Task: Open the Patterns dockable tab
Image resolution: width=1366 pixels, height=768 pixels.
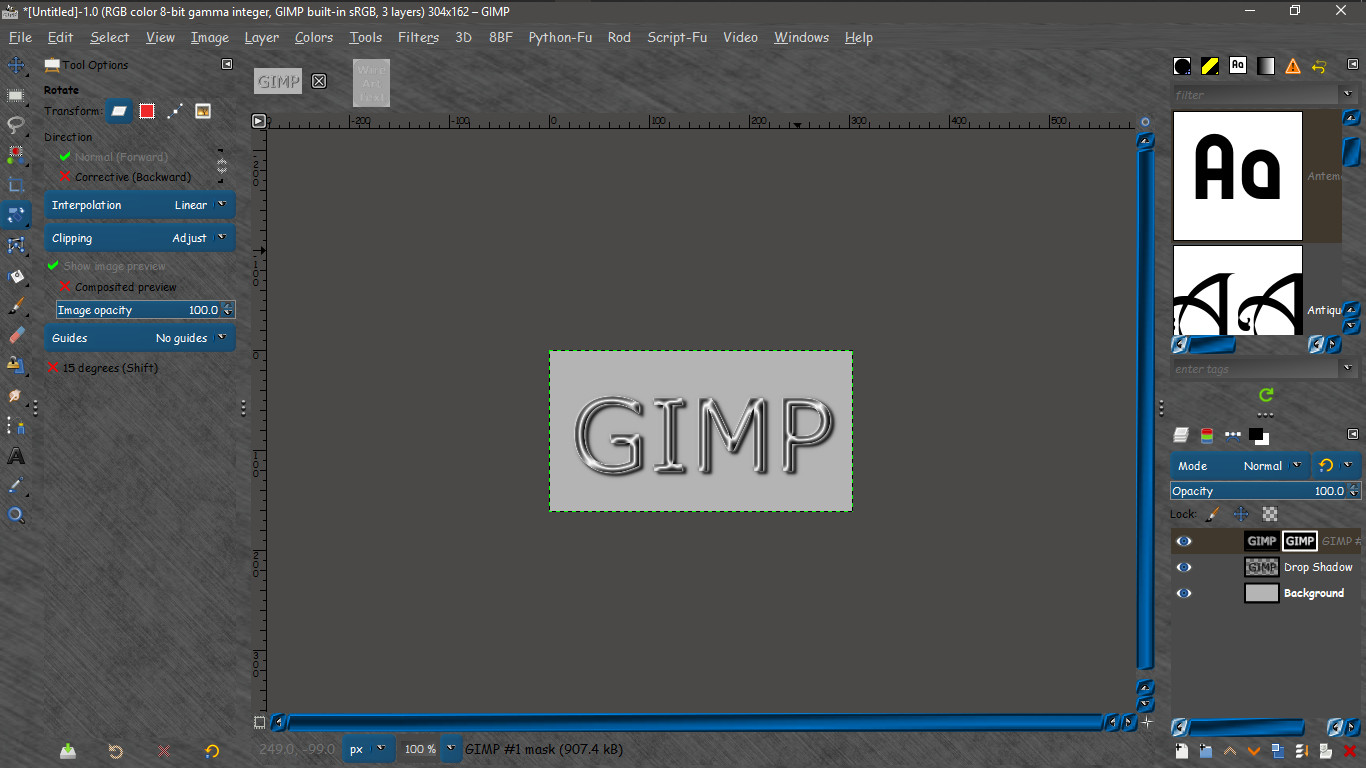Action: click(x=1210, y=66)
